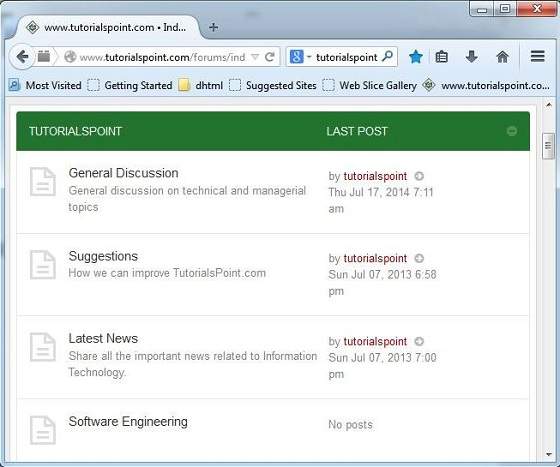Collapse the TUTORIALSPOINT category with round toggle
560x467 pixels.
pos(512,131)
